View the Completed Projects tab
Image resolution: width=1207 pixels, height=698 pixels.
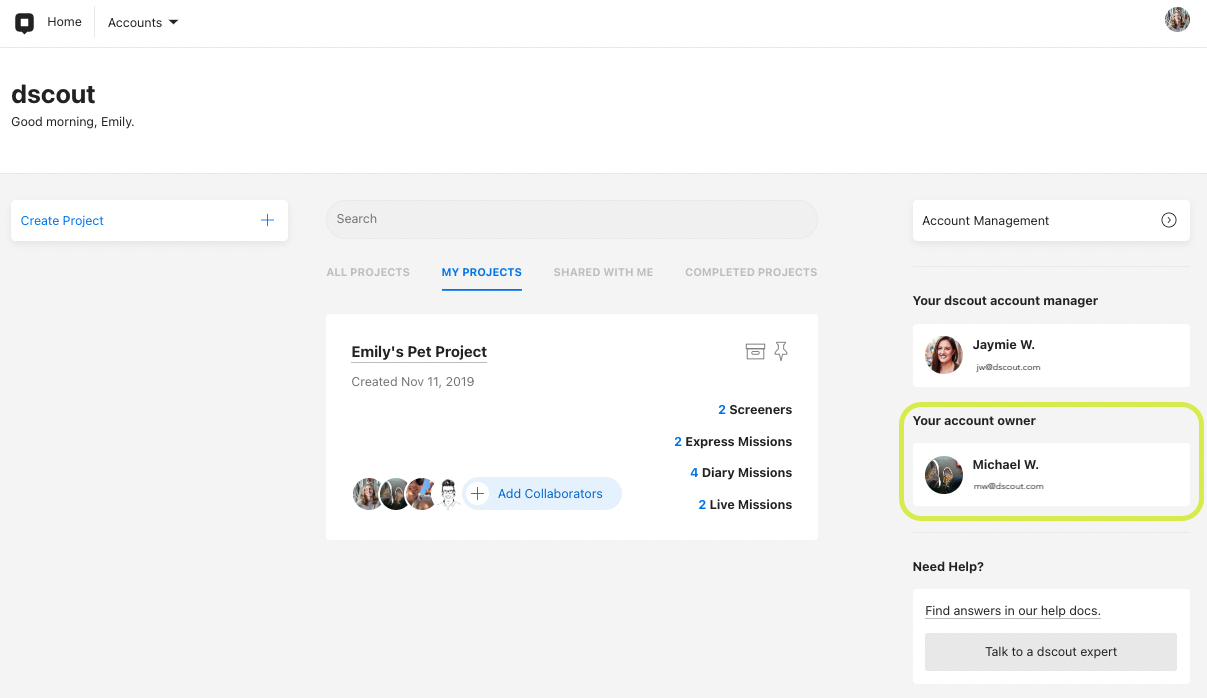point(751,272)
